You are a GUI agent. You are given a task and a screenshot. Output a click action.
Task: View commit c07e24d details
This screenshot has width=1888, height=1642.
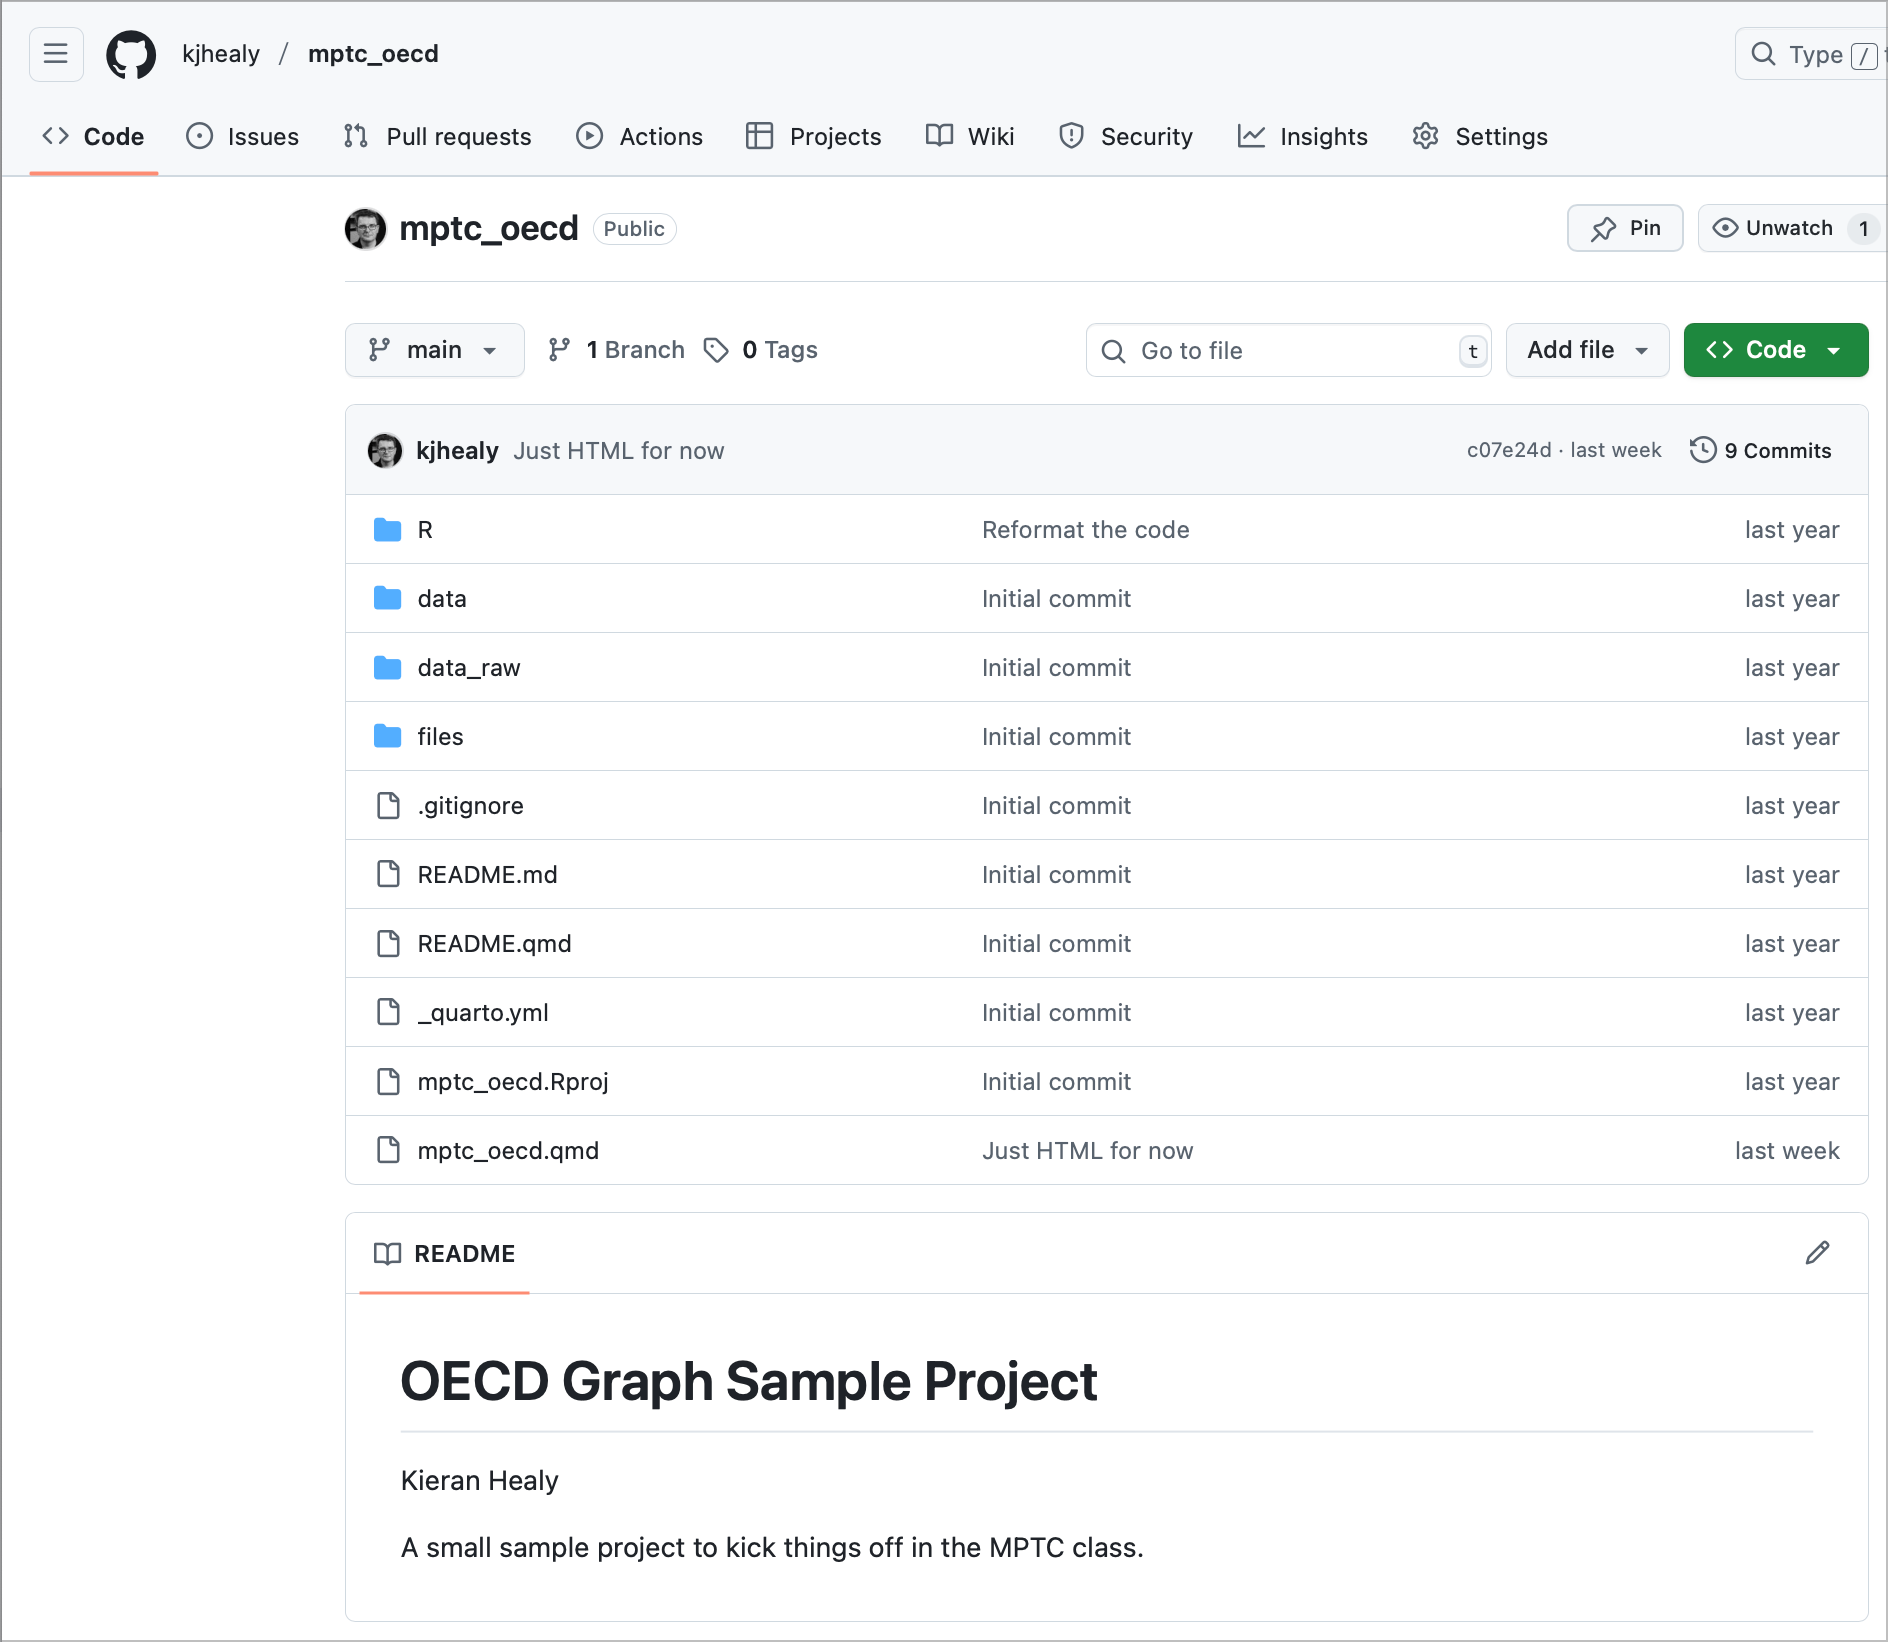coord(1508,450)
